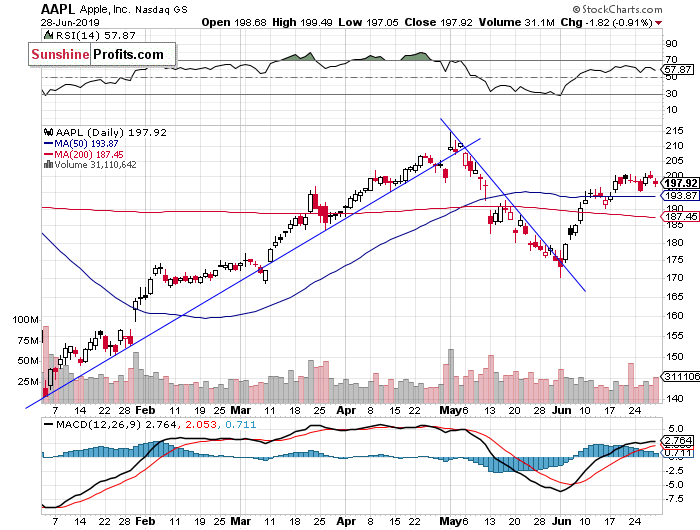Click the 90 level label on the RSI axis
Image resolution: width=700 pixels, height=530 pixels.
(x=671, y=44)
